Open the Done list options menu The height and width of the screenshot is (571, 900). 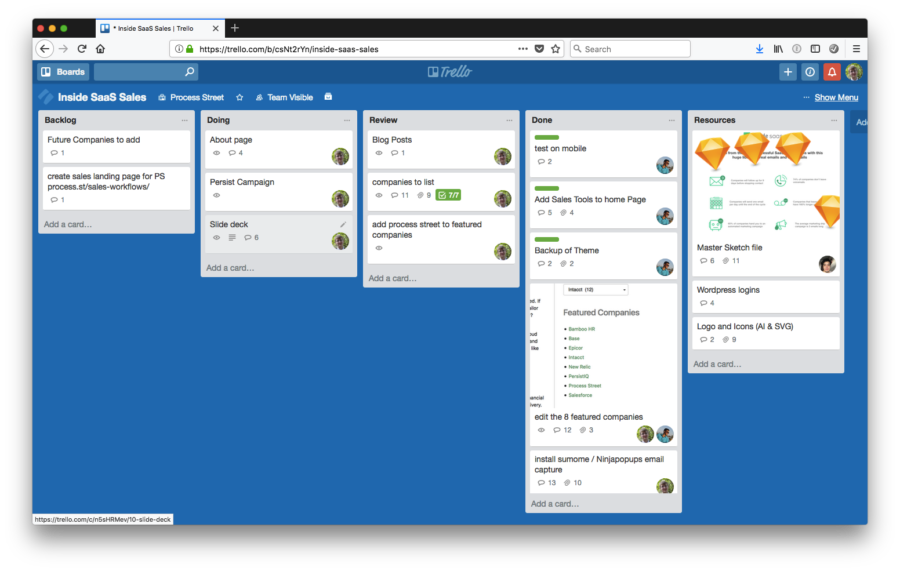coord(672,121)
